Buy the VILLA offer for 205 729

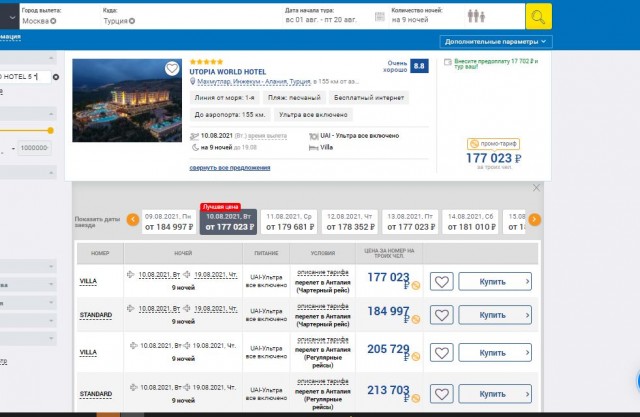[495, 353]
